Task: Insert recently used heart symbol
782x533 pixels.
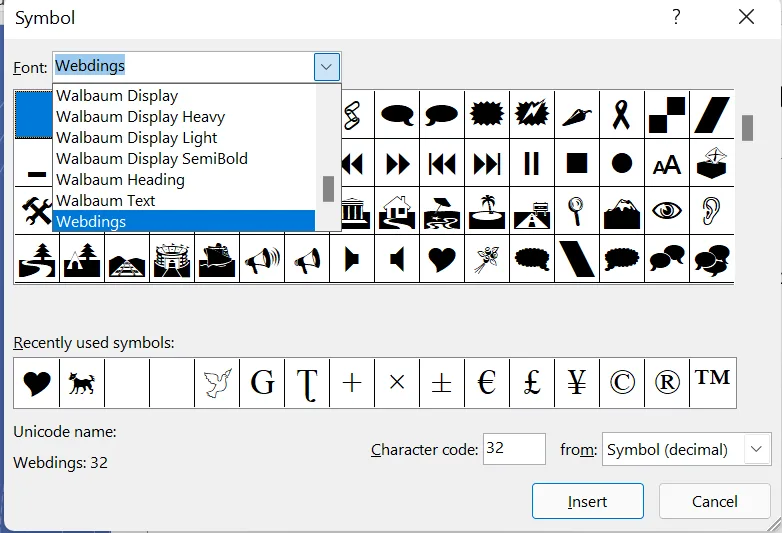Action: point(37,383)
